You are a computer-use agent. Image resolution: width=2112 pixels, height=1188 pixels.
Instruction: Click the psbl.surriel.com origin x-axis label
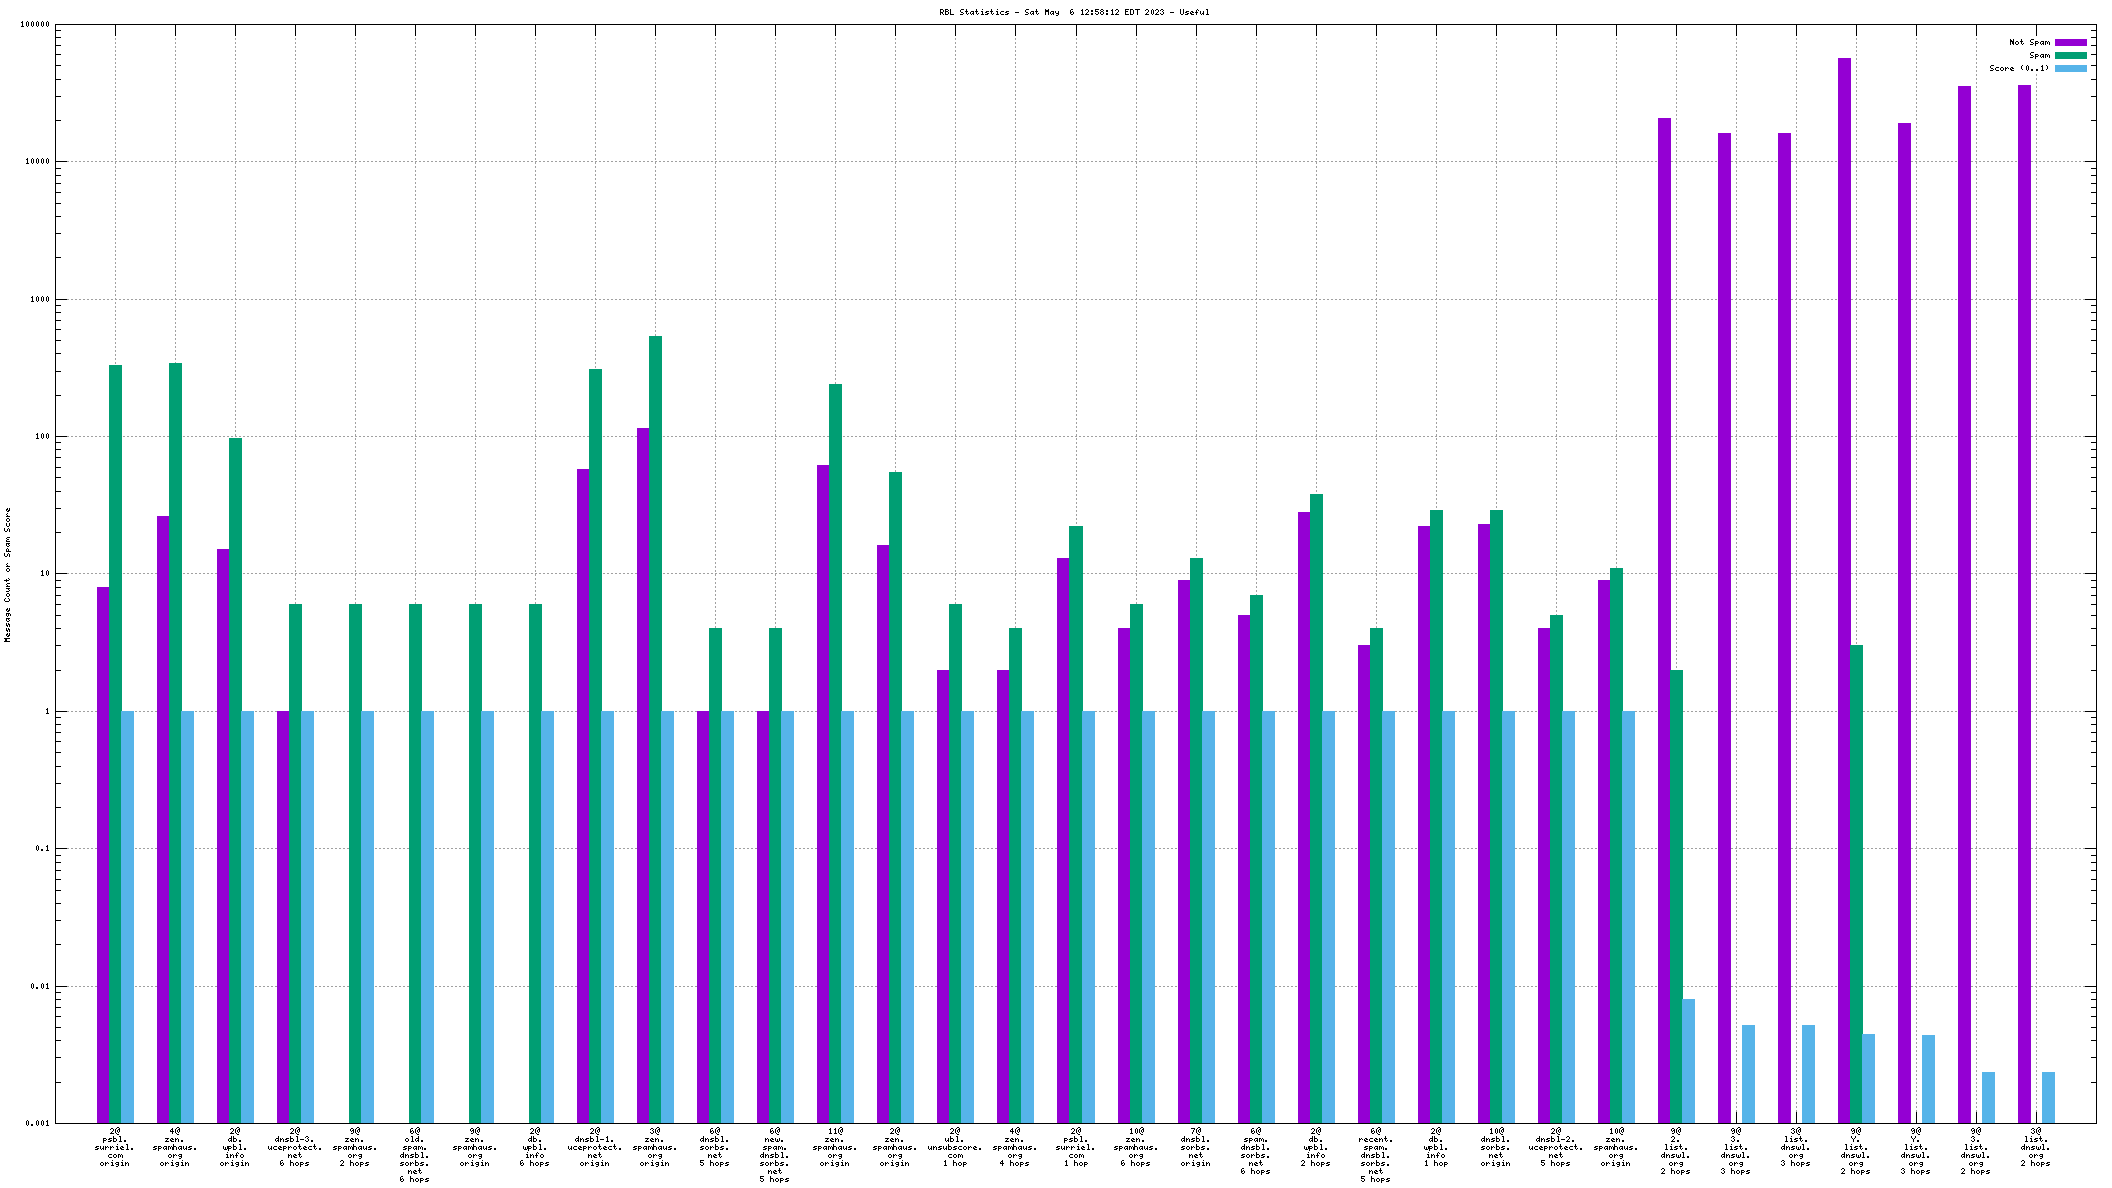[x=115, y=1147]
